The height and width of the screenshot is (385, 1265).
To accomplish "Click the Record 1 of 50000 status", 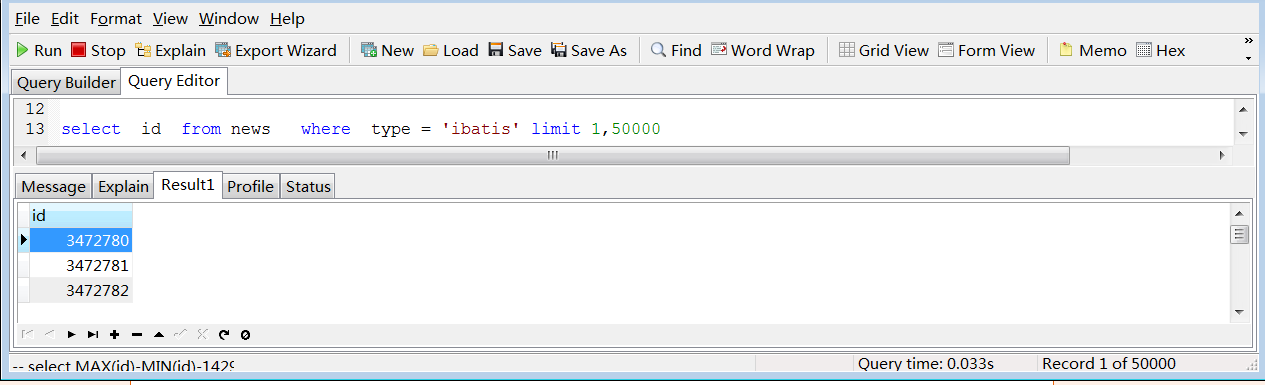I will pos(1109,364).
